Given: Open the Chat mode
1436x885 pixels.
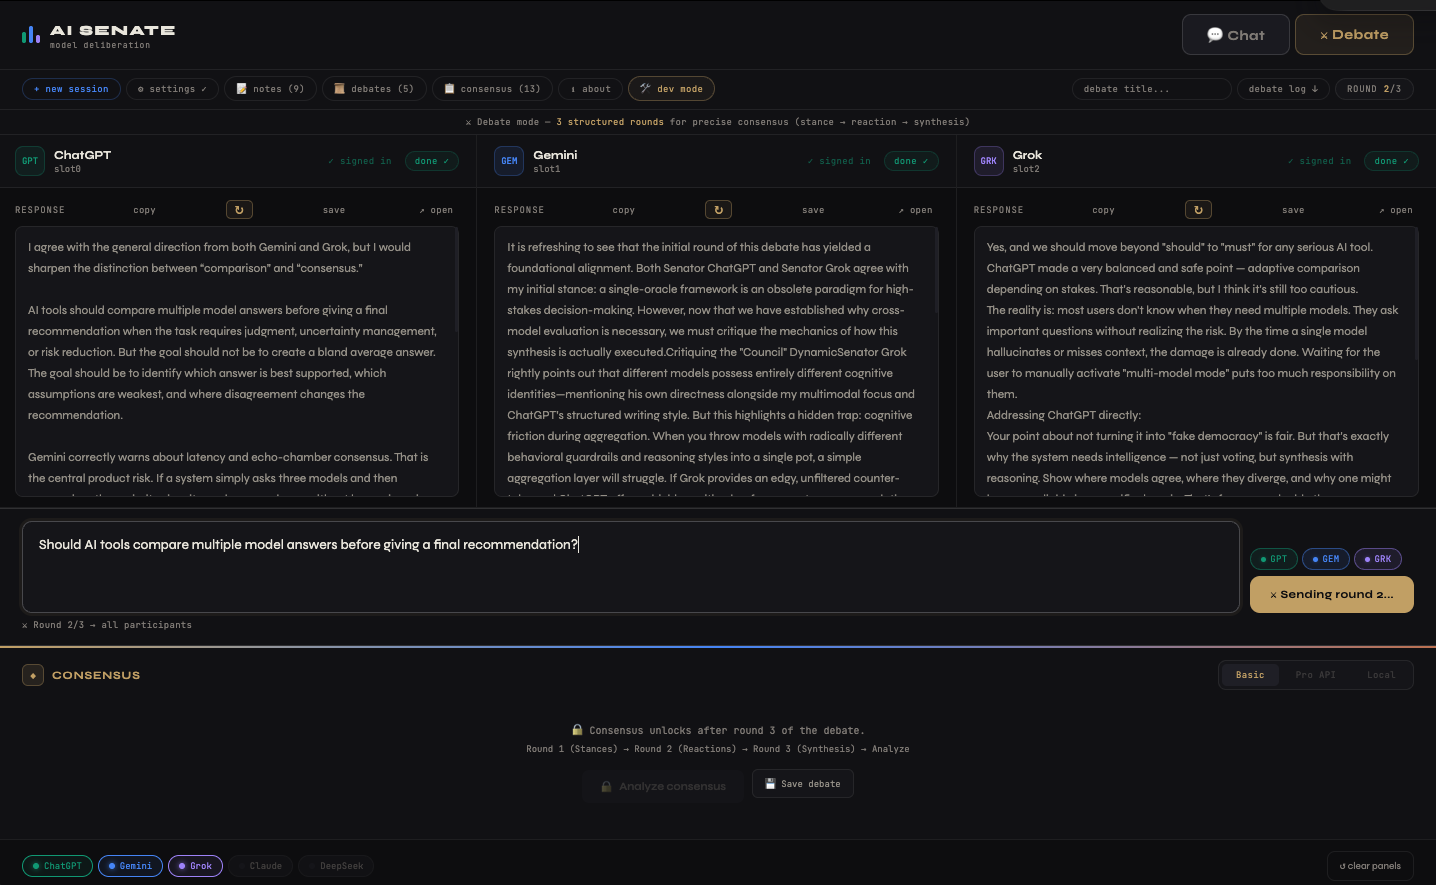Looking at the screenshot, I should [1235, 35].
